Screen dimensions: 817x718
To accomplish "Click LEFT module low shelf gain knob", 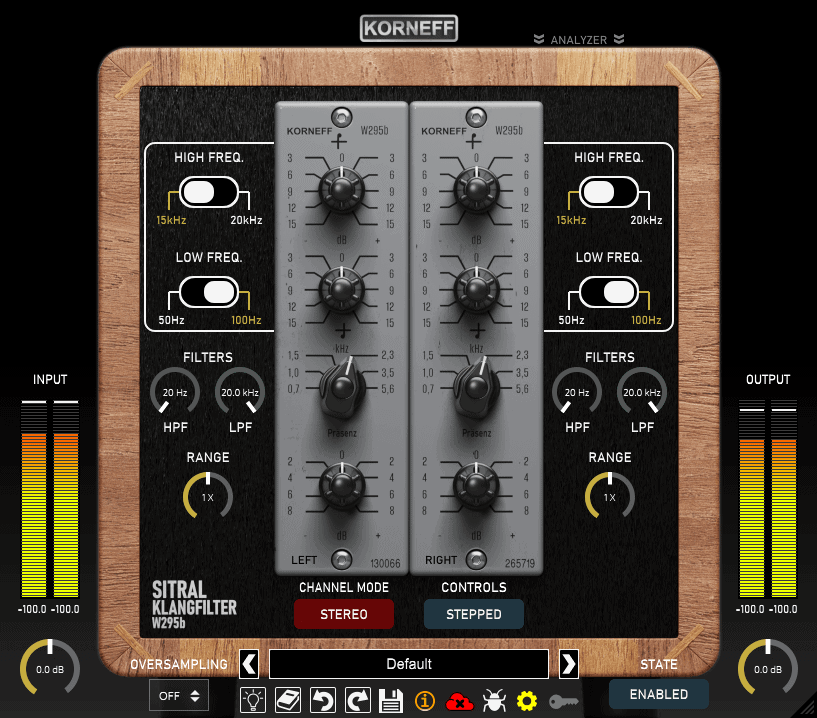I will click(341, 289).
